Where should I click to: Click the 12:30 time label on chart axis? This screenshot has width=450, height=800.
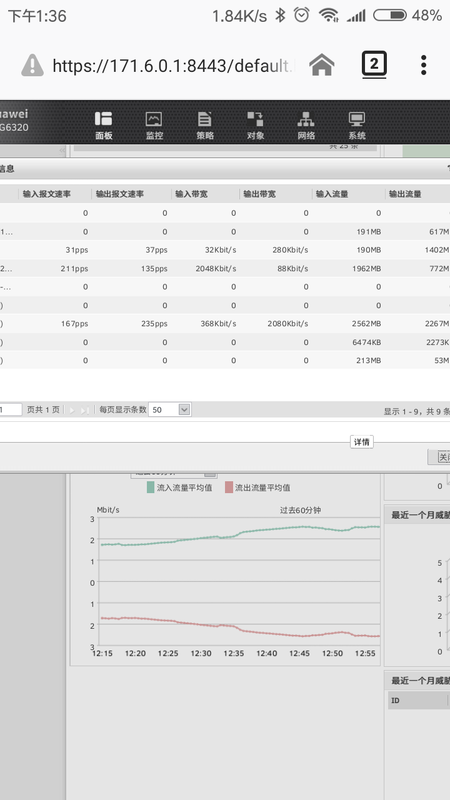pos(201,653)
